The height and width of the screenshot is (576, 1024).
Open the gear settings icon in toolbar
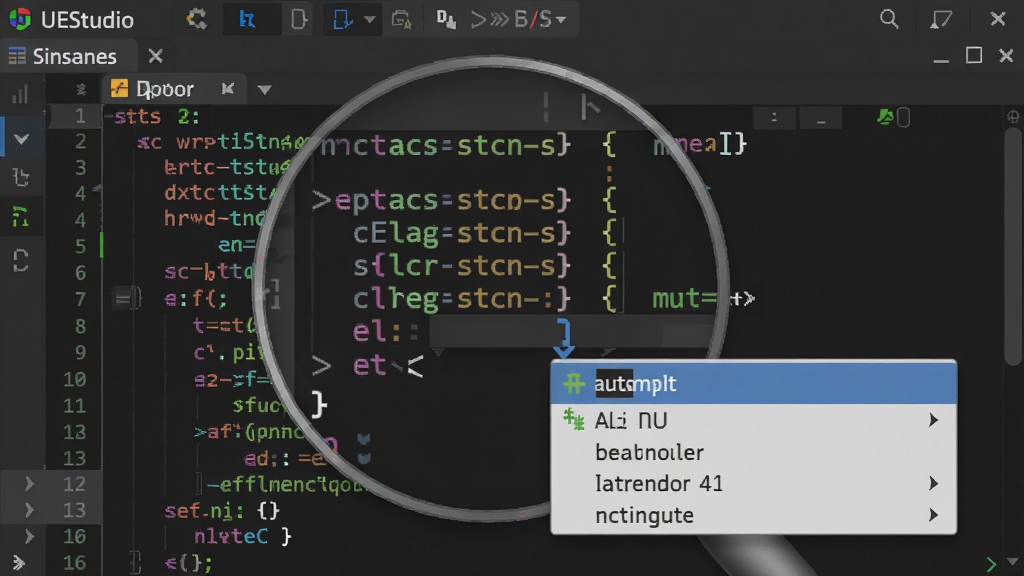click(197, 19)
